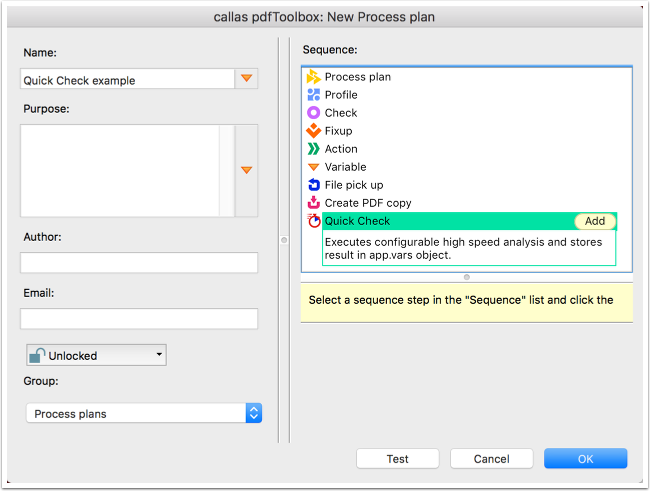Image resolution: width=650 pixels, height=491 pixels.
Task: Select the highlighted Quick Check row
Action: tap(469, 221)
